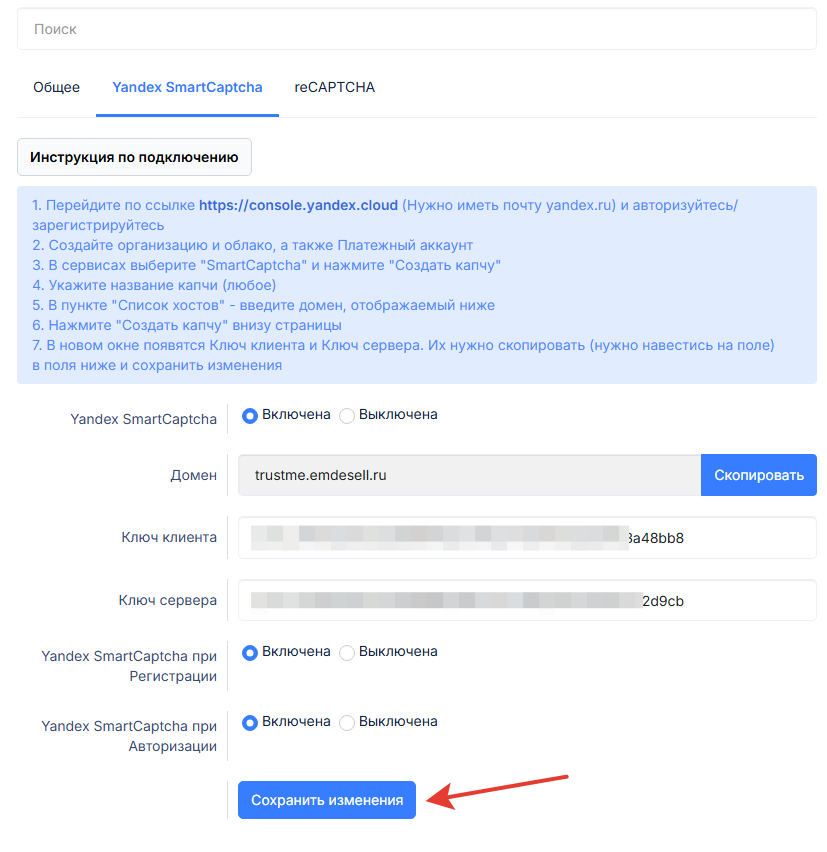The image size is (827, 852).
Task: Click the Ключ сервера label text
Action: click(x=168, y=601)
